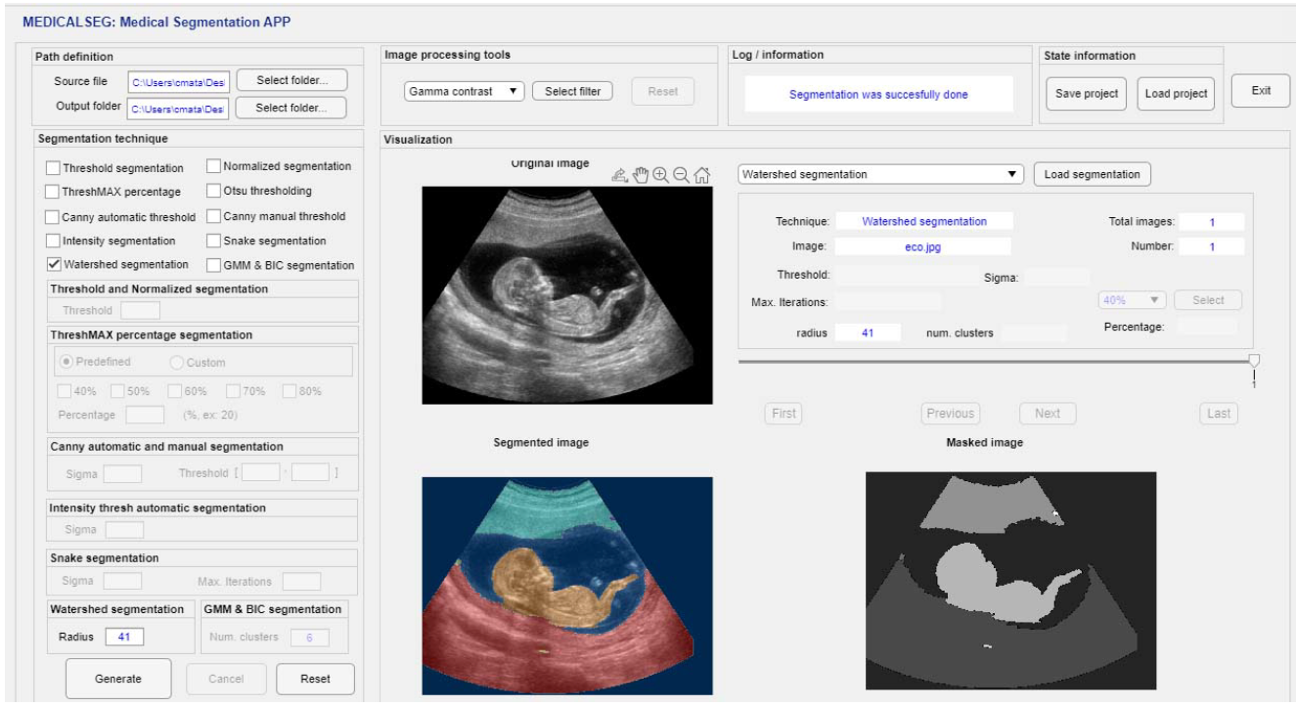
Task: Click the image number slider handle
Action: pos(1254,361)
